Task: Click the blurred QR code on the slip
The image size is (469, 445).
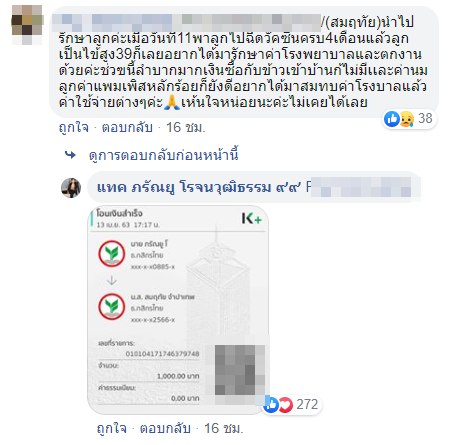Action: pyautogui.click(x=240, y=370)
